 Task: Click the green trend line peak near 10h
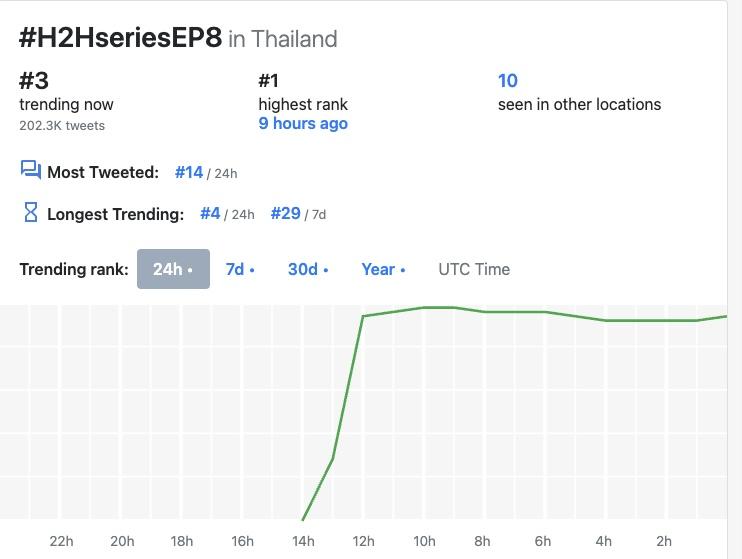click(425, 307)
